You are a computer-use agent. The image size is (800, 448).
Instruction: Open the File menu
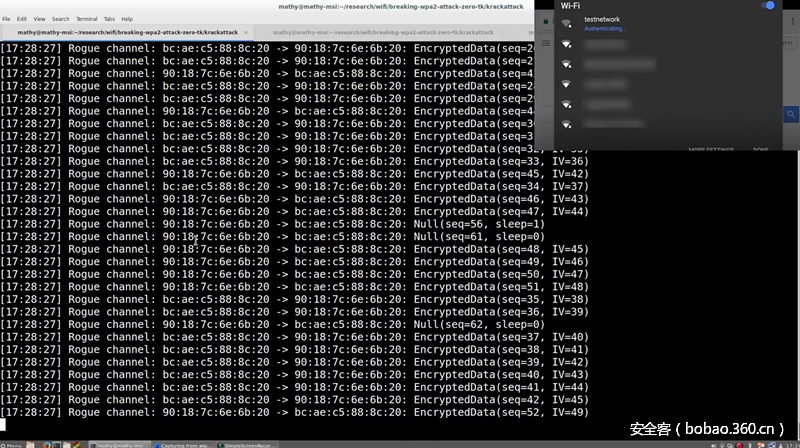point(7,19)
